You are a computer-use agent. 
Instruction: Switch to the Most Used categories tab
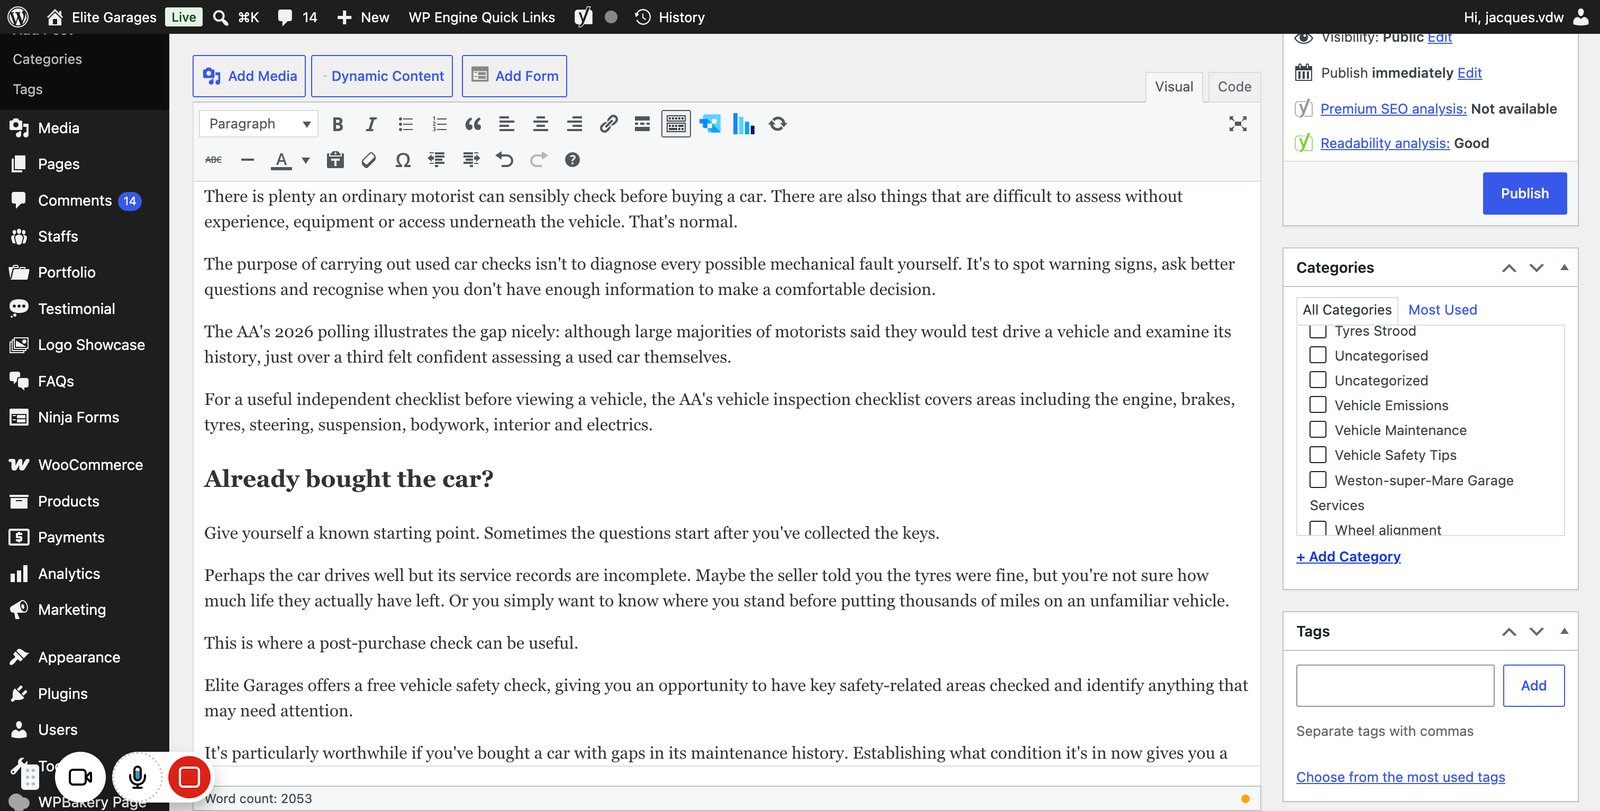(x=1442, y=310)
